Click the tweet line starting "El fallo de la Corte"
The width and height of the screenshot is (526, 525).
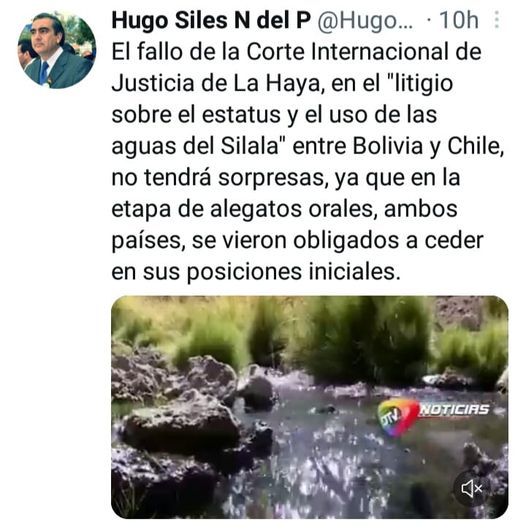(297, 52)
